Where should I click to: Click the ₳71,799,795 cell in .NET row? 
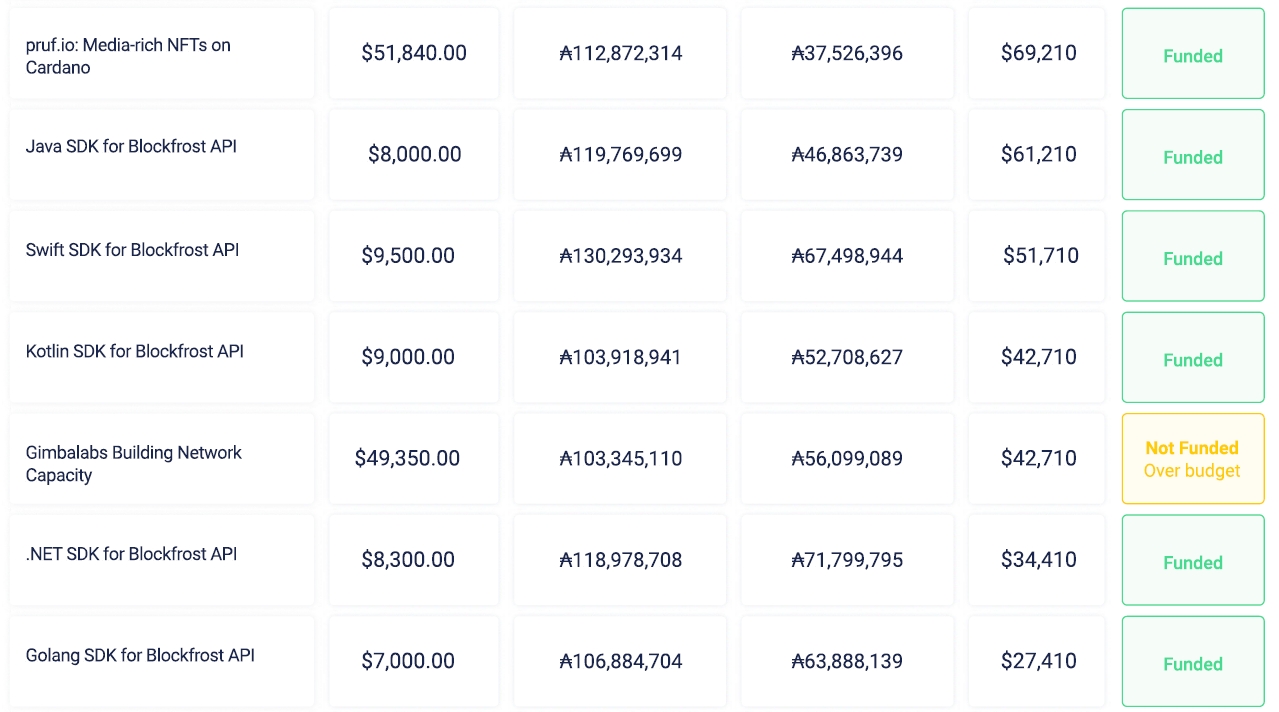(847, 560)
